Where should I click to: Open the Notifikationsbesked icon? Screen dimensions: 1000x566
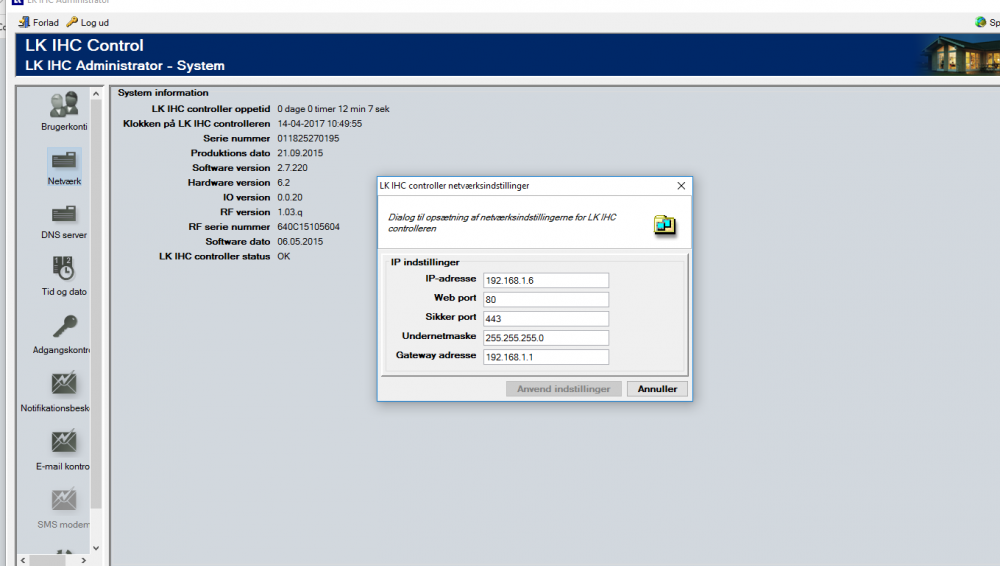click(x=64, y=384)
